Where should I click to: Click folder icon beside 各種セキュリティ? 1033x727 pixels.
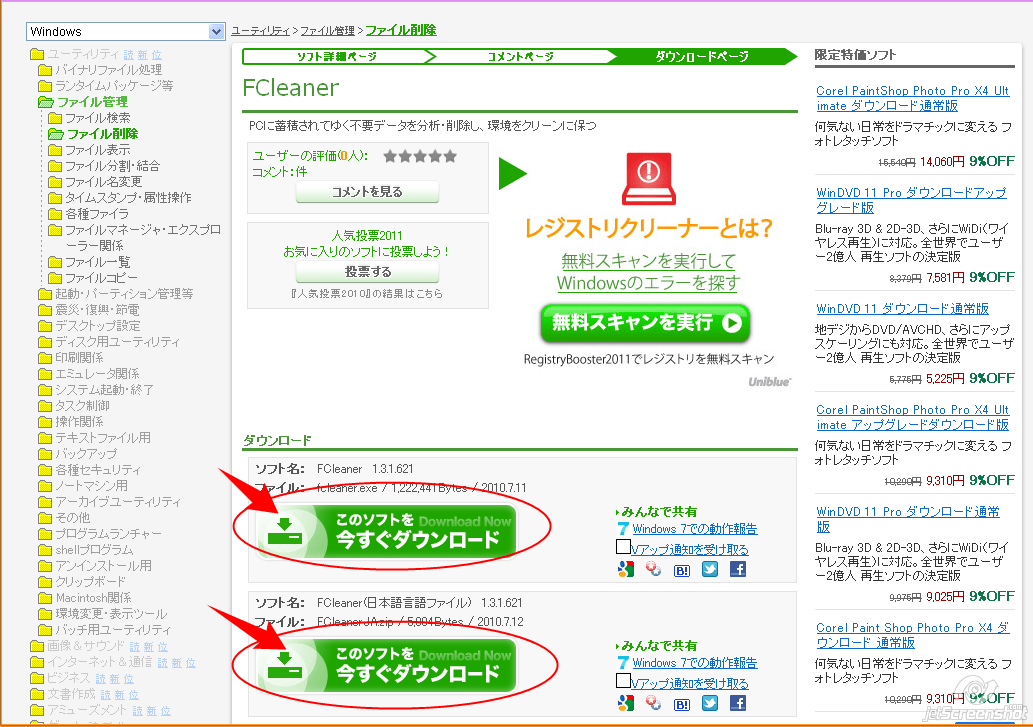pos(45,470)
